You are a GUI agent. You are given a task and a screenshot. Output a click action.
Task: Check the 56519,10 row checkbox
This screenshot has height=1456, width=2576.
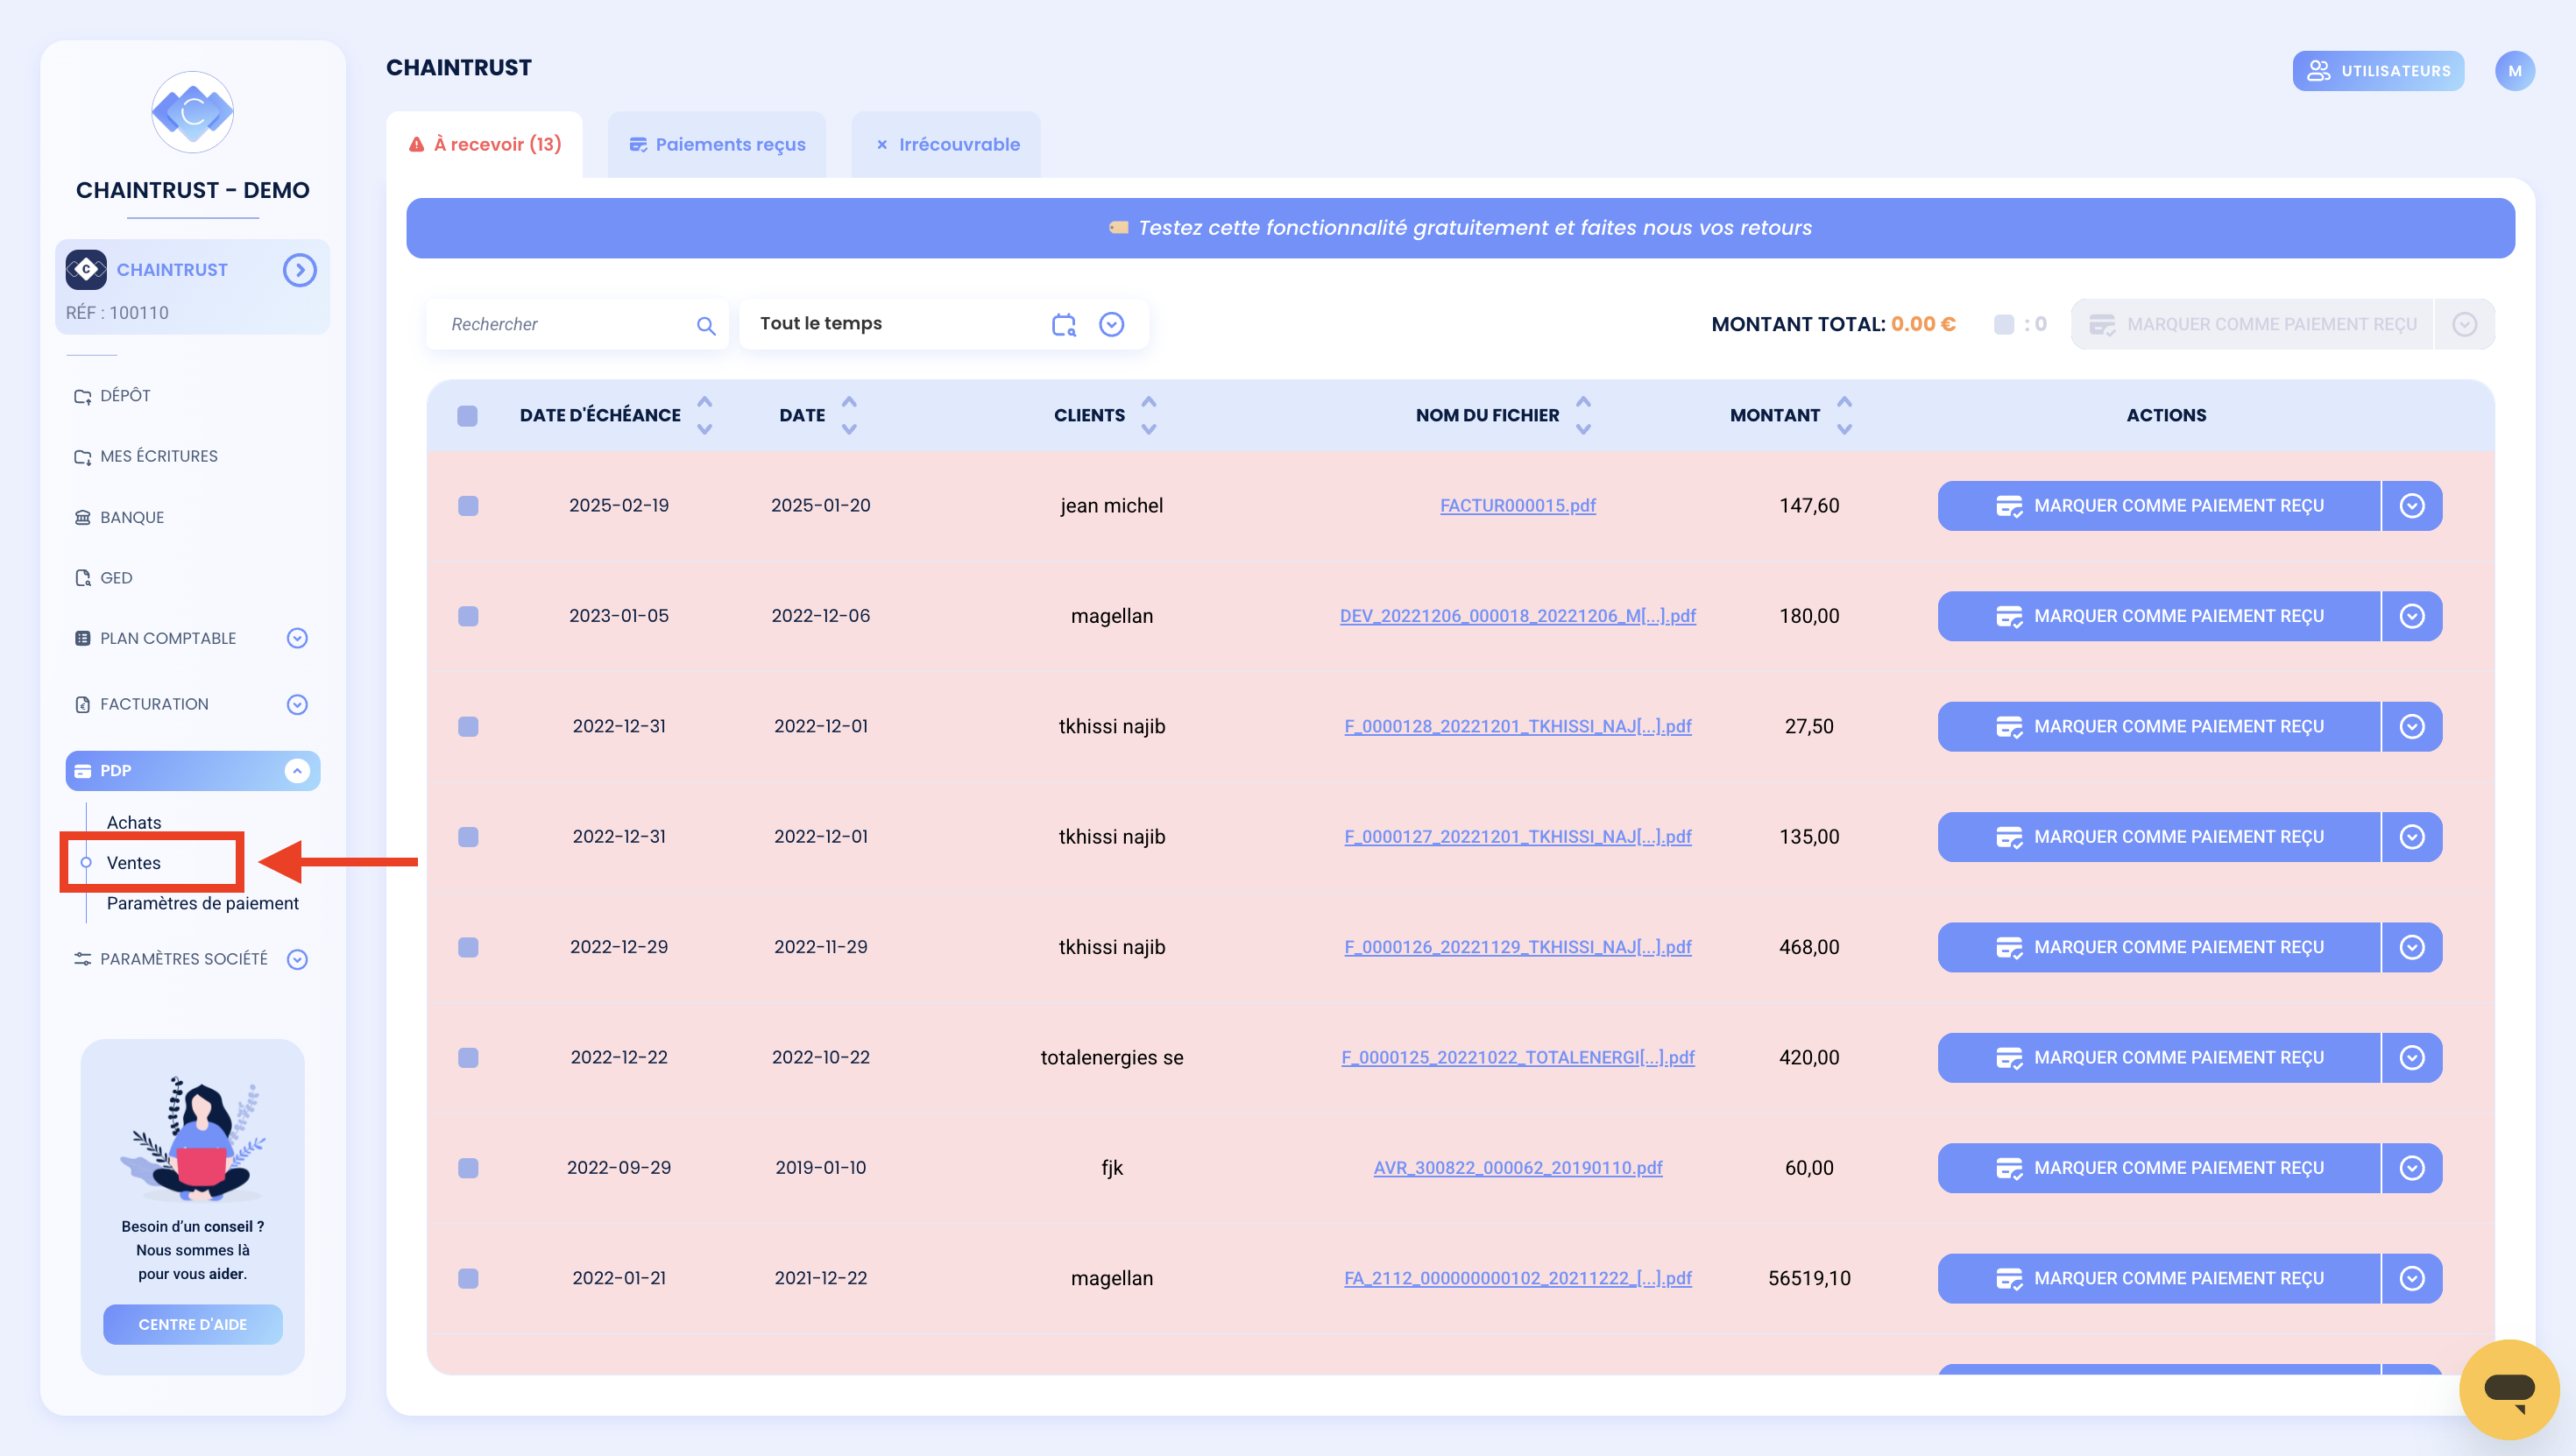click(467, 1279)
